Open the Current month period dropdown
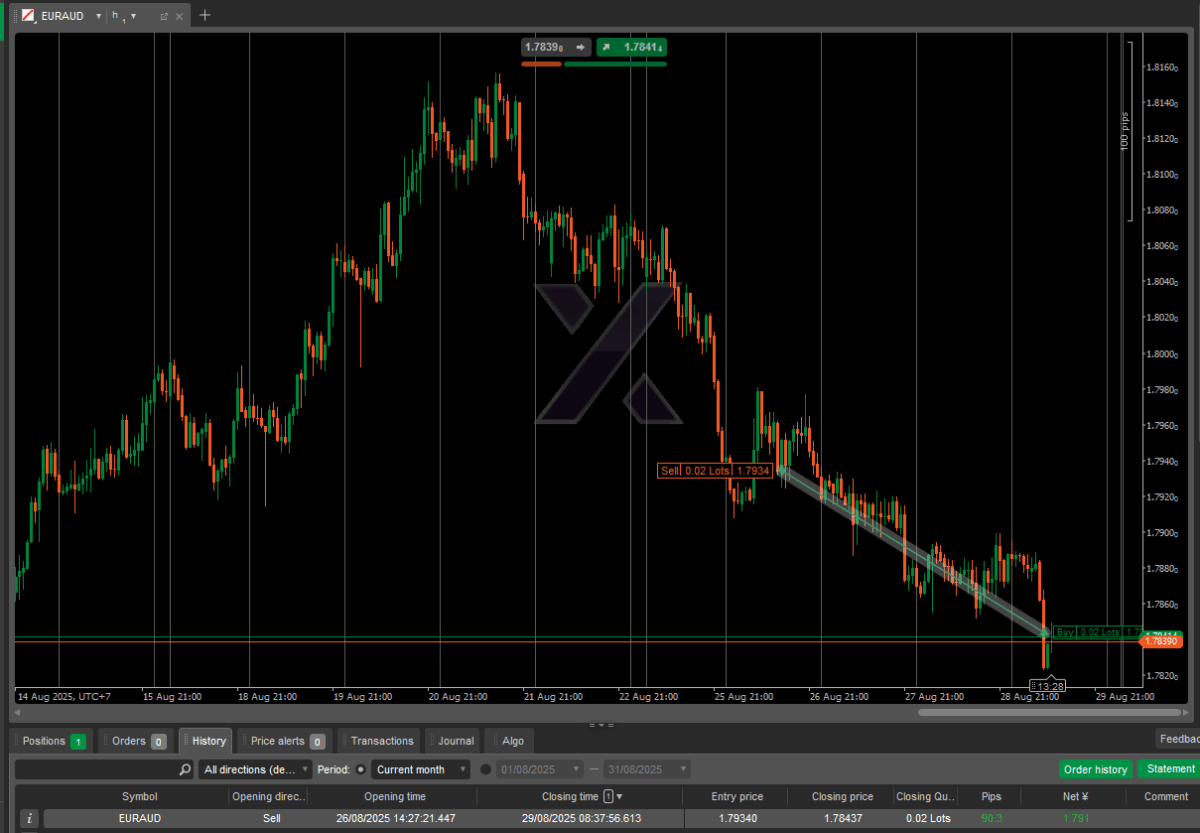The width and height of the screenshot is (1200, 833). (x=421, y=770)
